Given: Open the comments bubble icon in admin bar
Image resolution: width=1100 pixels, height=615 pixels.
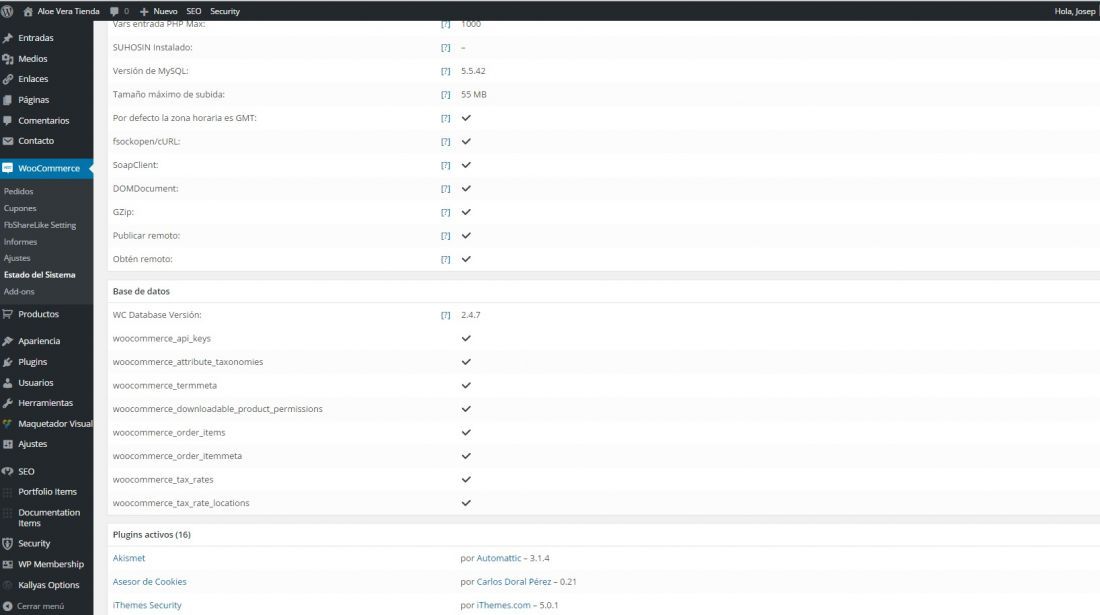Looking at the screenshot, I should 114,11.
